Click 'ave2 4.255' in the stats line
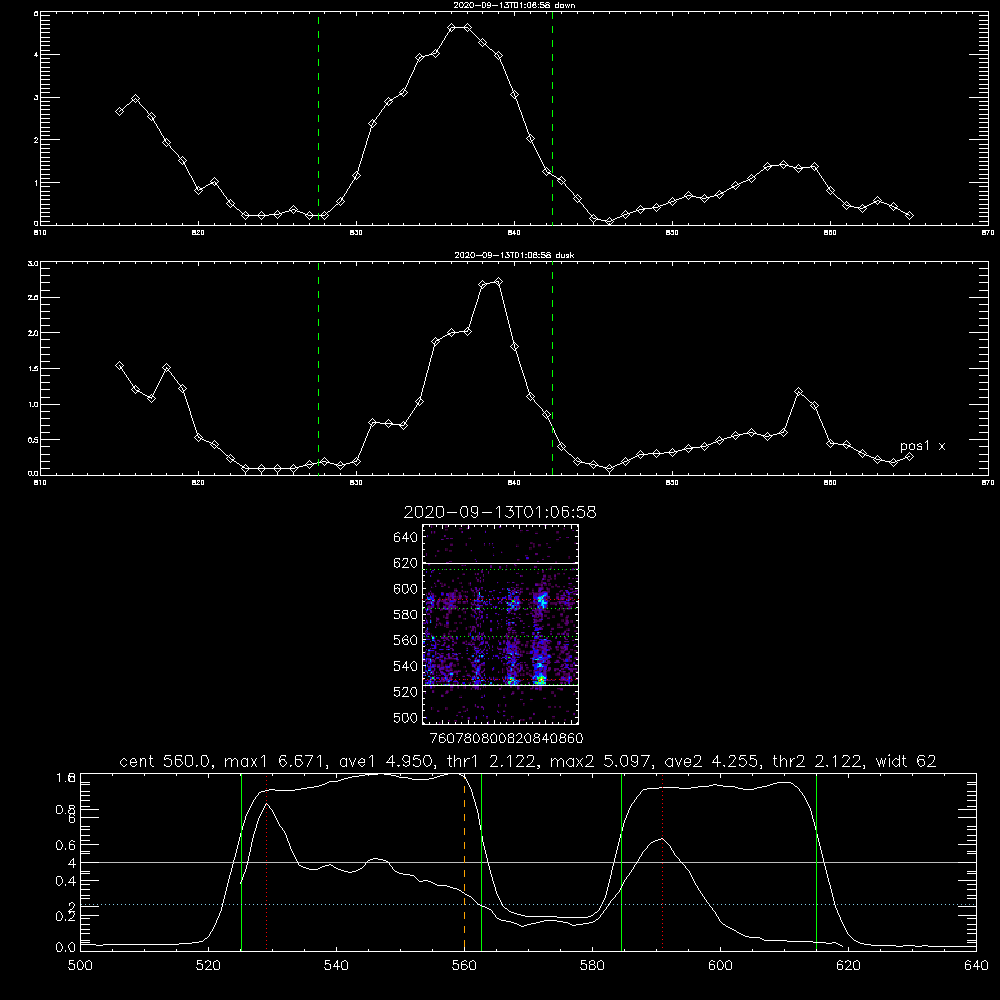Screen dimensions: 1000x1000 712,761
